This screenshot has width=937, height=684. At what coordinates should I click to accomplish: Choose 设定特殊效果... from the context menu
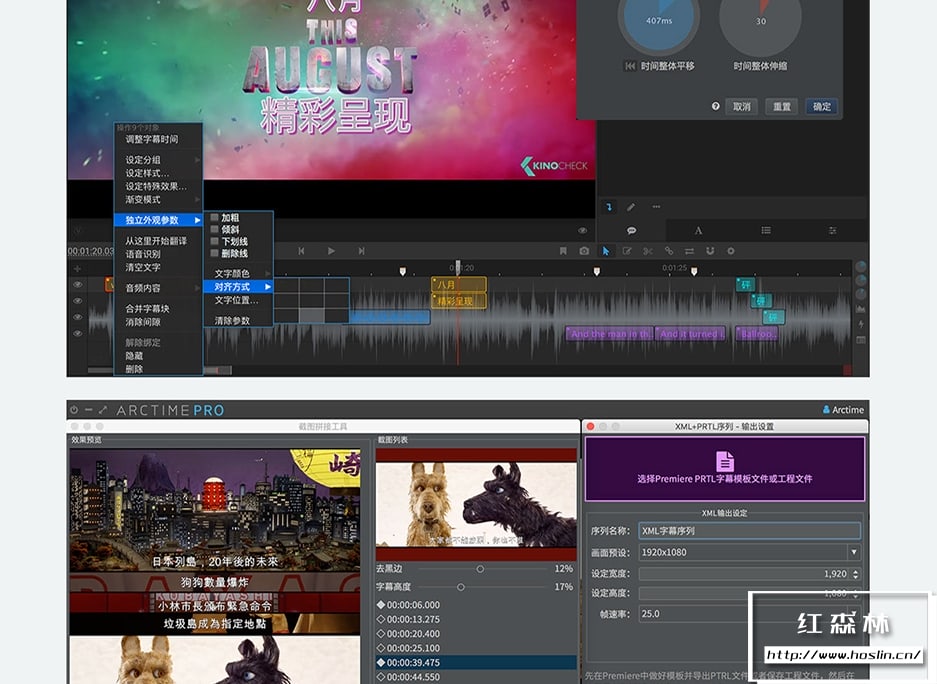click(x=158, y=186)
